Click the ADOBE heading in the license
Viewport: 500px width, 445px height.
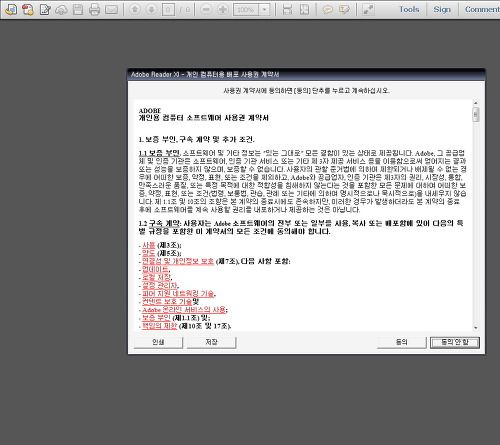point(150,110)
